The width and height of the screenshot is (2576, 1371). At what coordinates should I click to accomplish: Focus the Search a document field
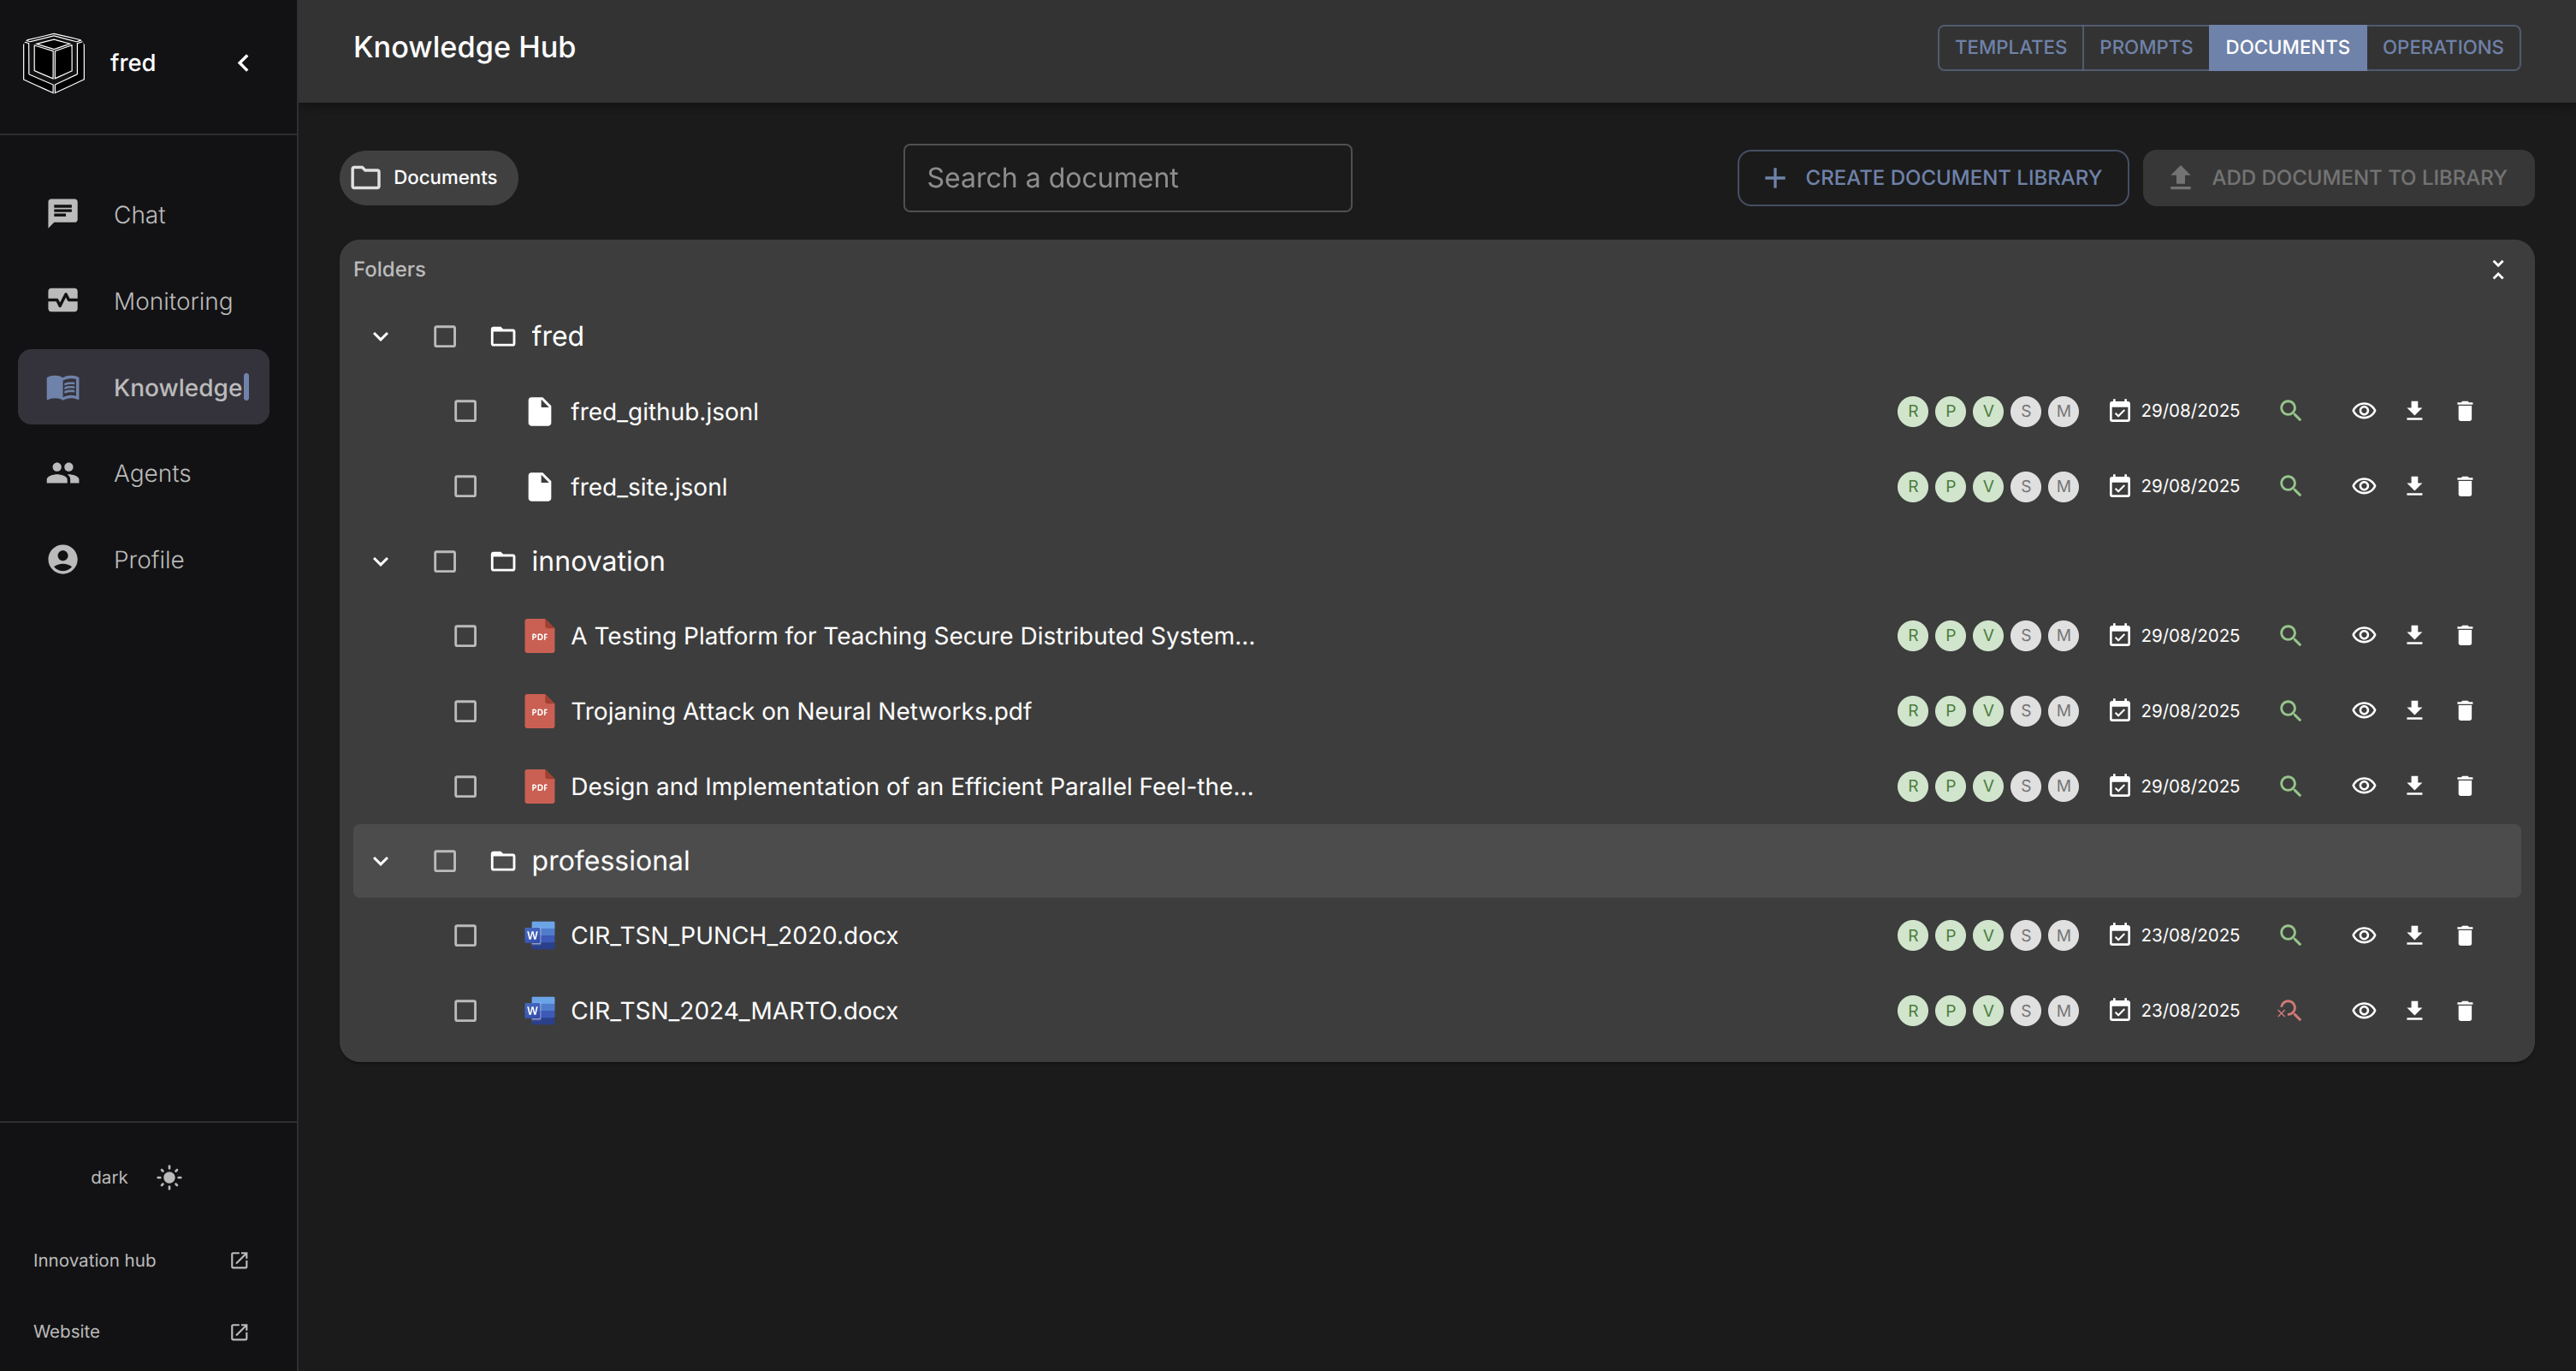(x=1127, y=178)
